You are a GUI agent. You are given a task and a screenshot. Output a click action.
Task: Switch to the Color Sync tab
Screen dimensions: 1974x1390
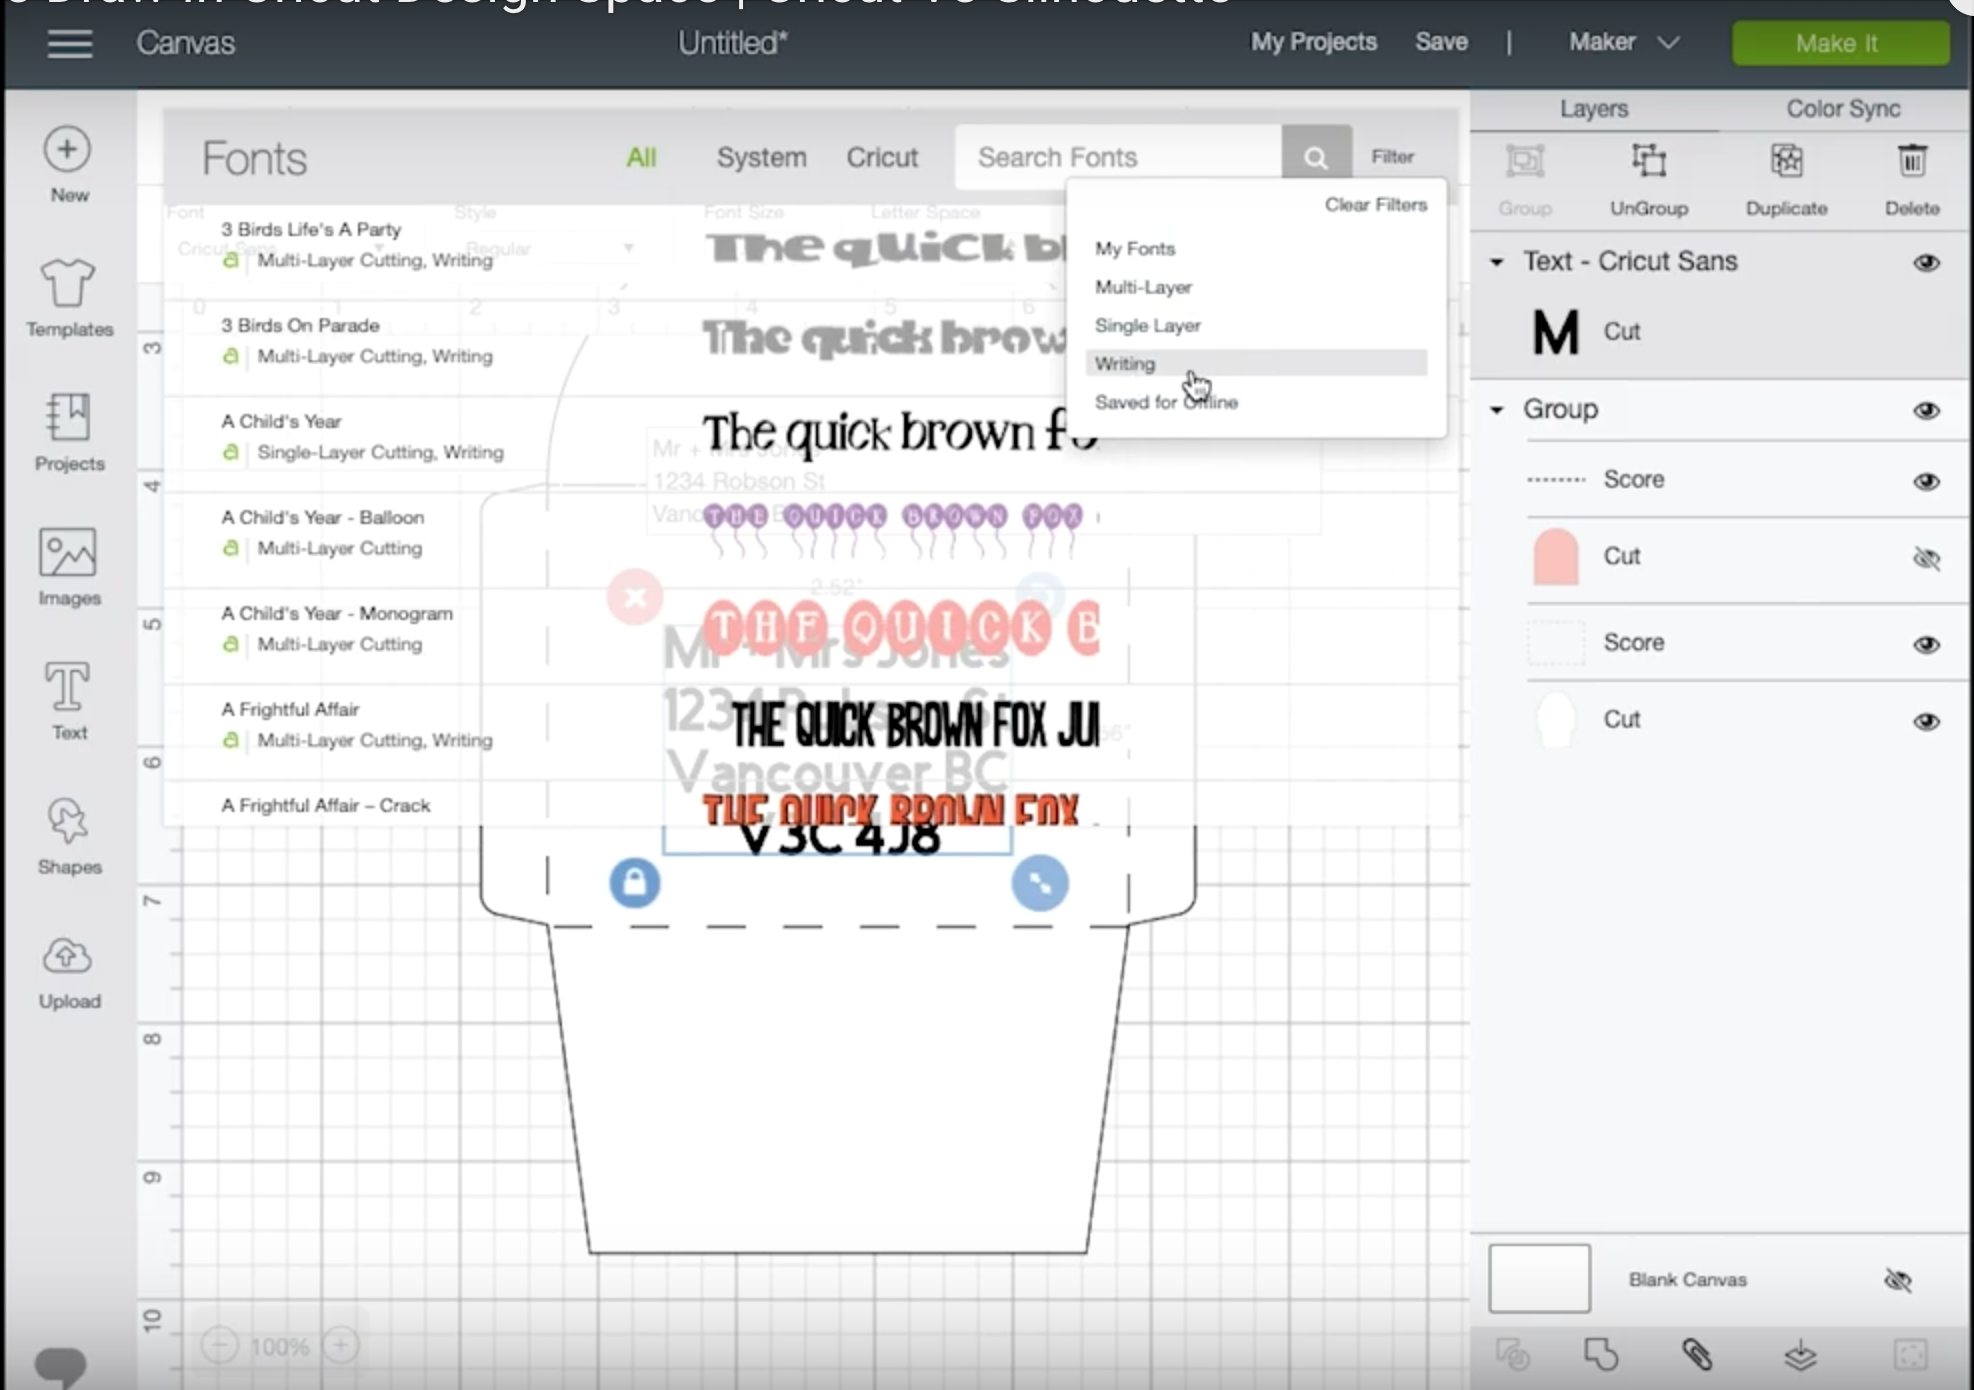click(x=1843, y=109)
